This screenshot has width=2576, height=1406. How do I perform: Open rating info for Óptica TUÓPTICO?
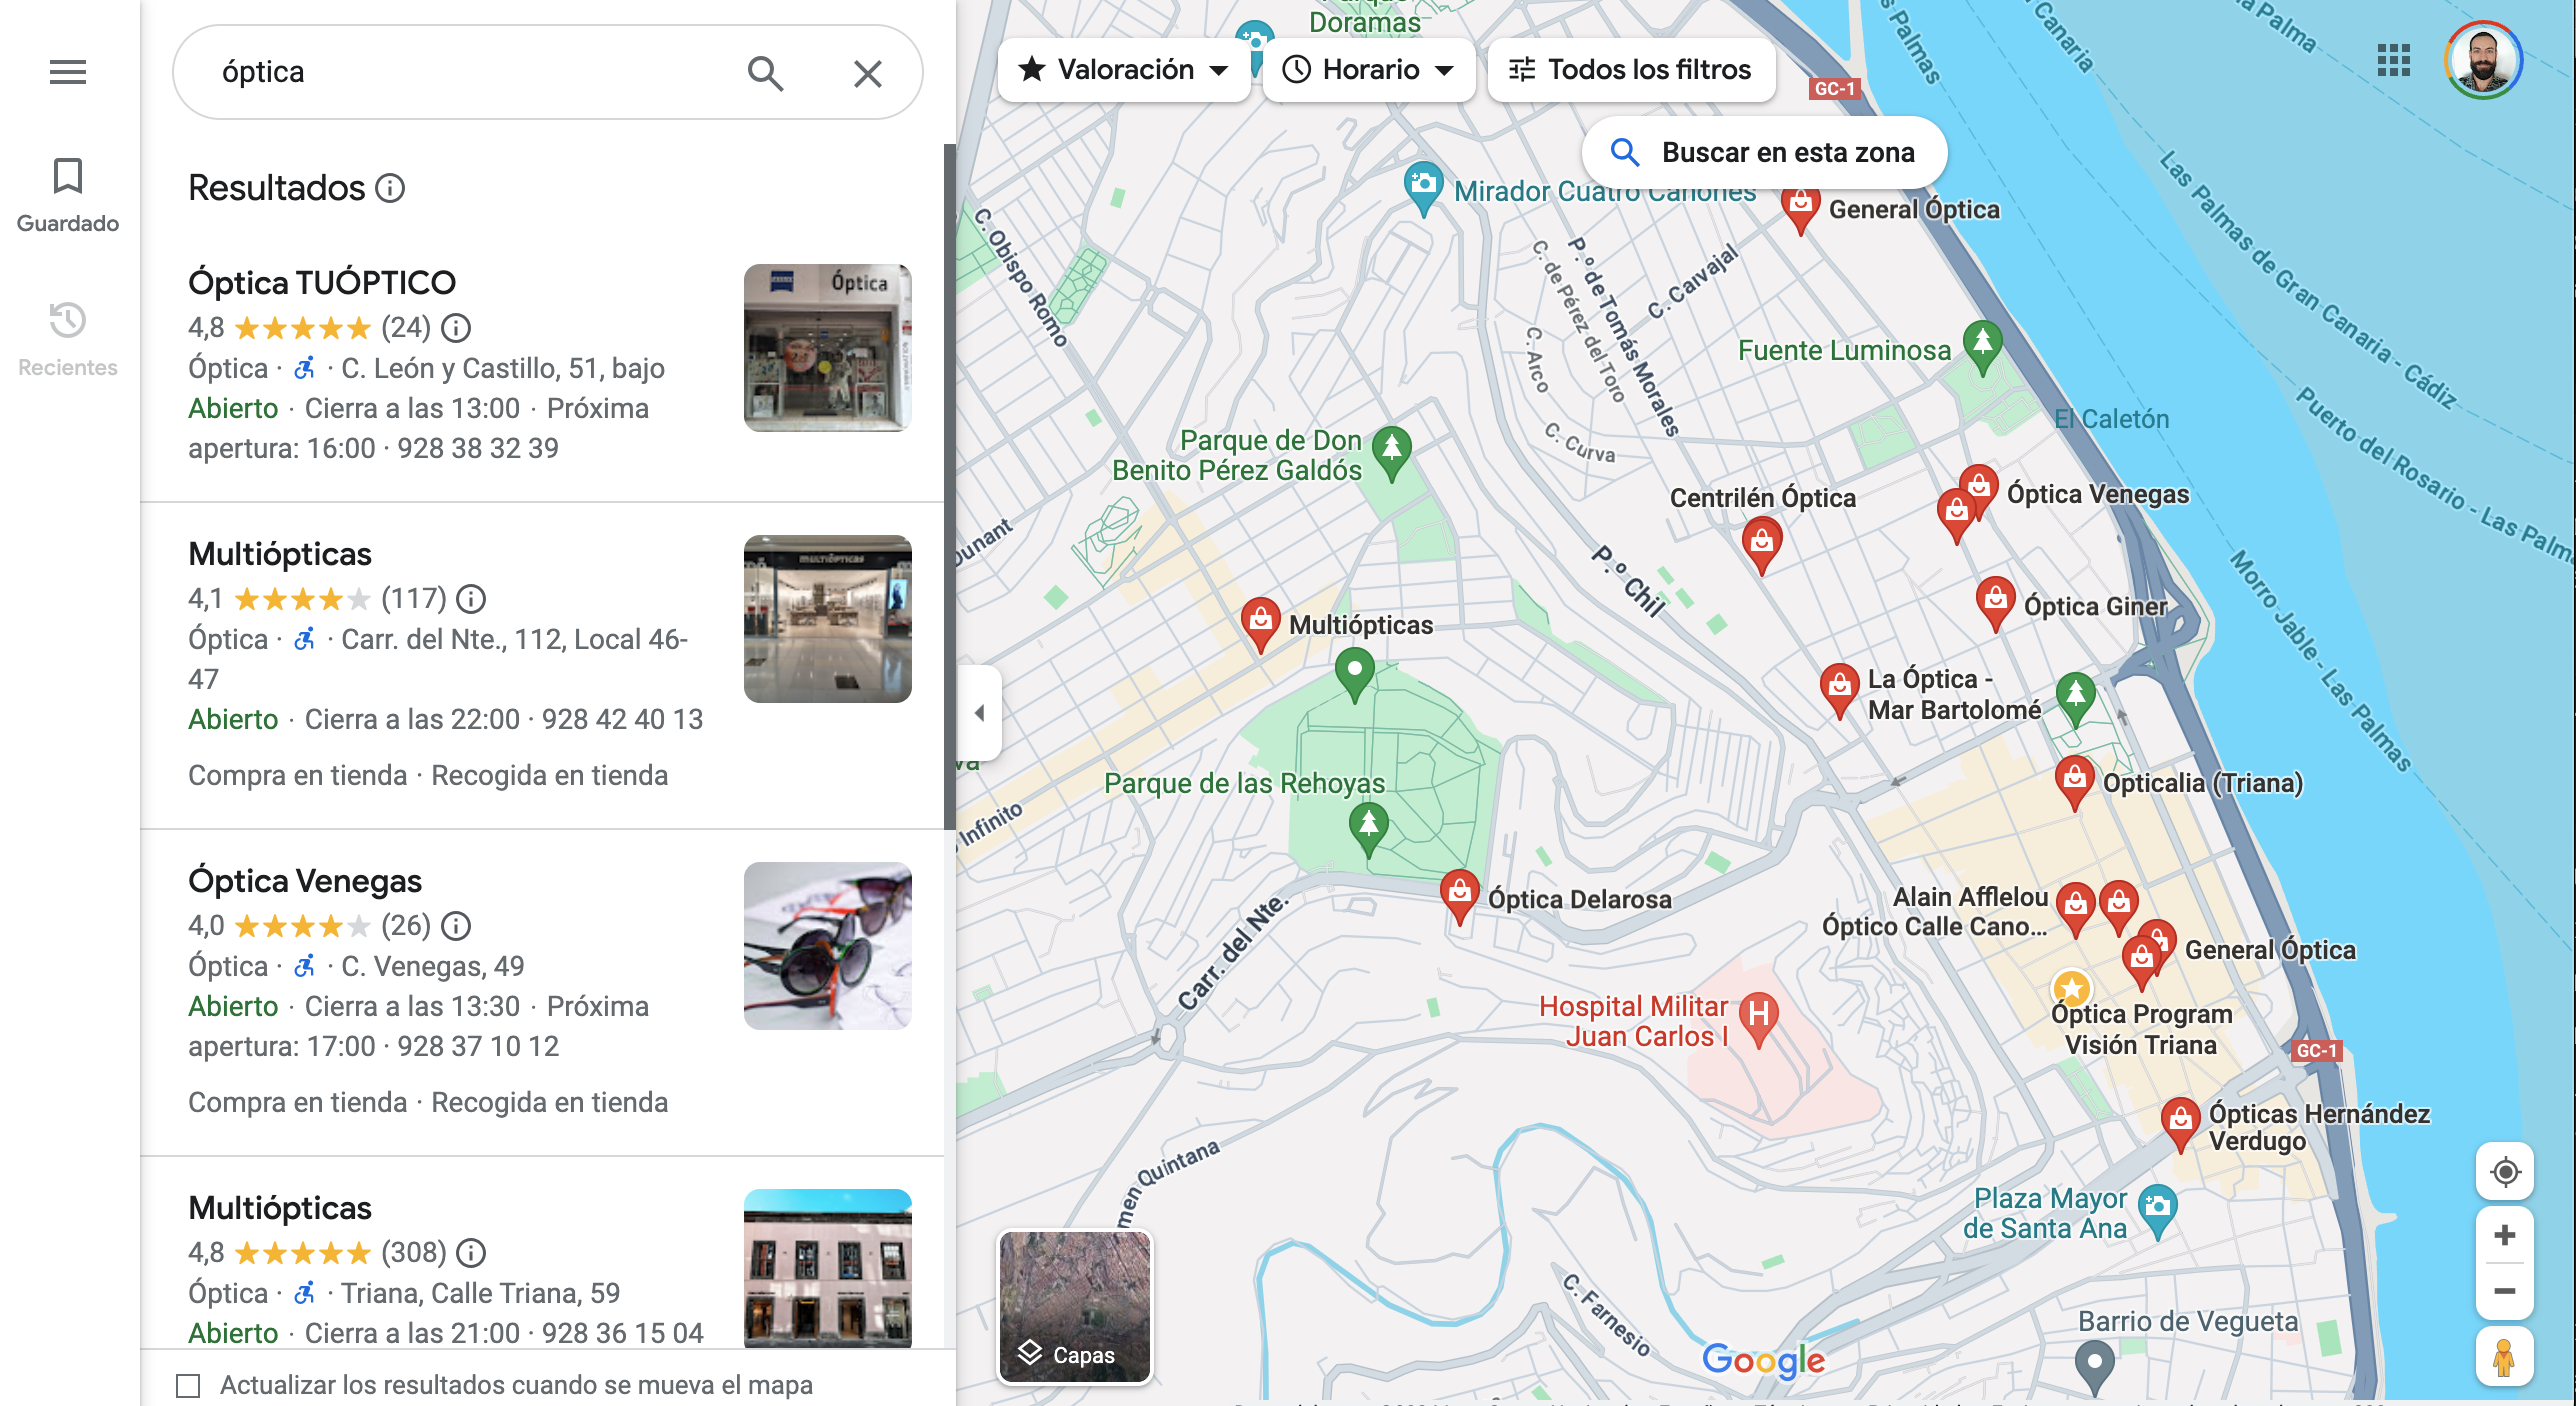pyautogui.click(x=456, y=328)
